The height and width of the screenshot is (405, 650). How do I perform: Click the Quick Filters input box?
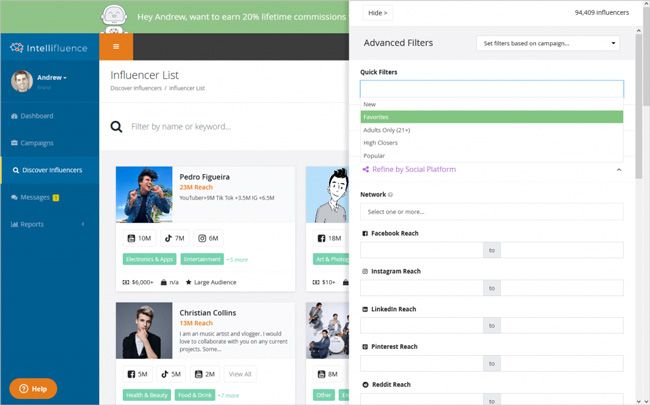tap(492, 89)
